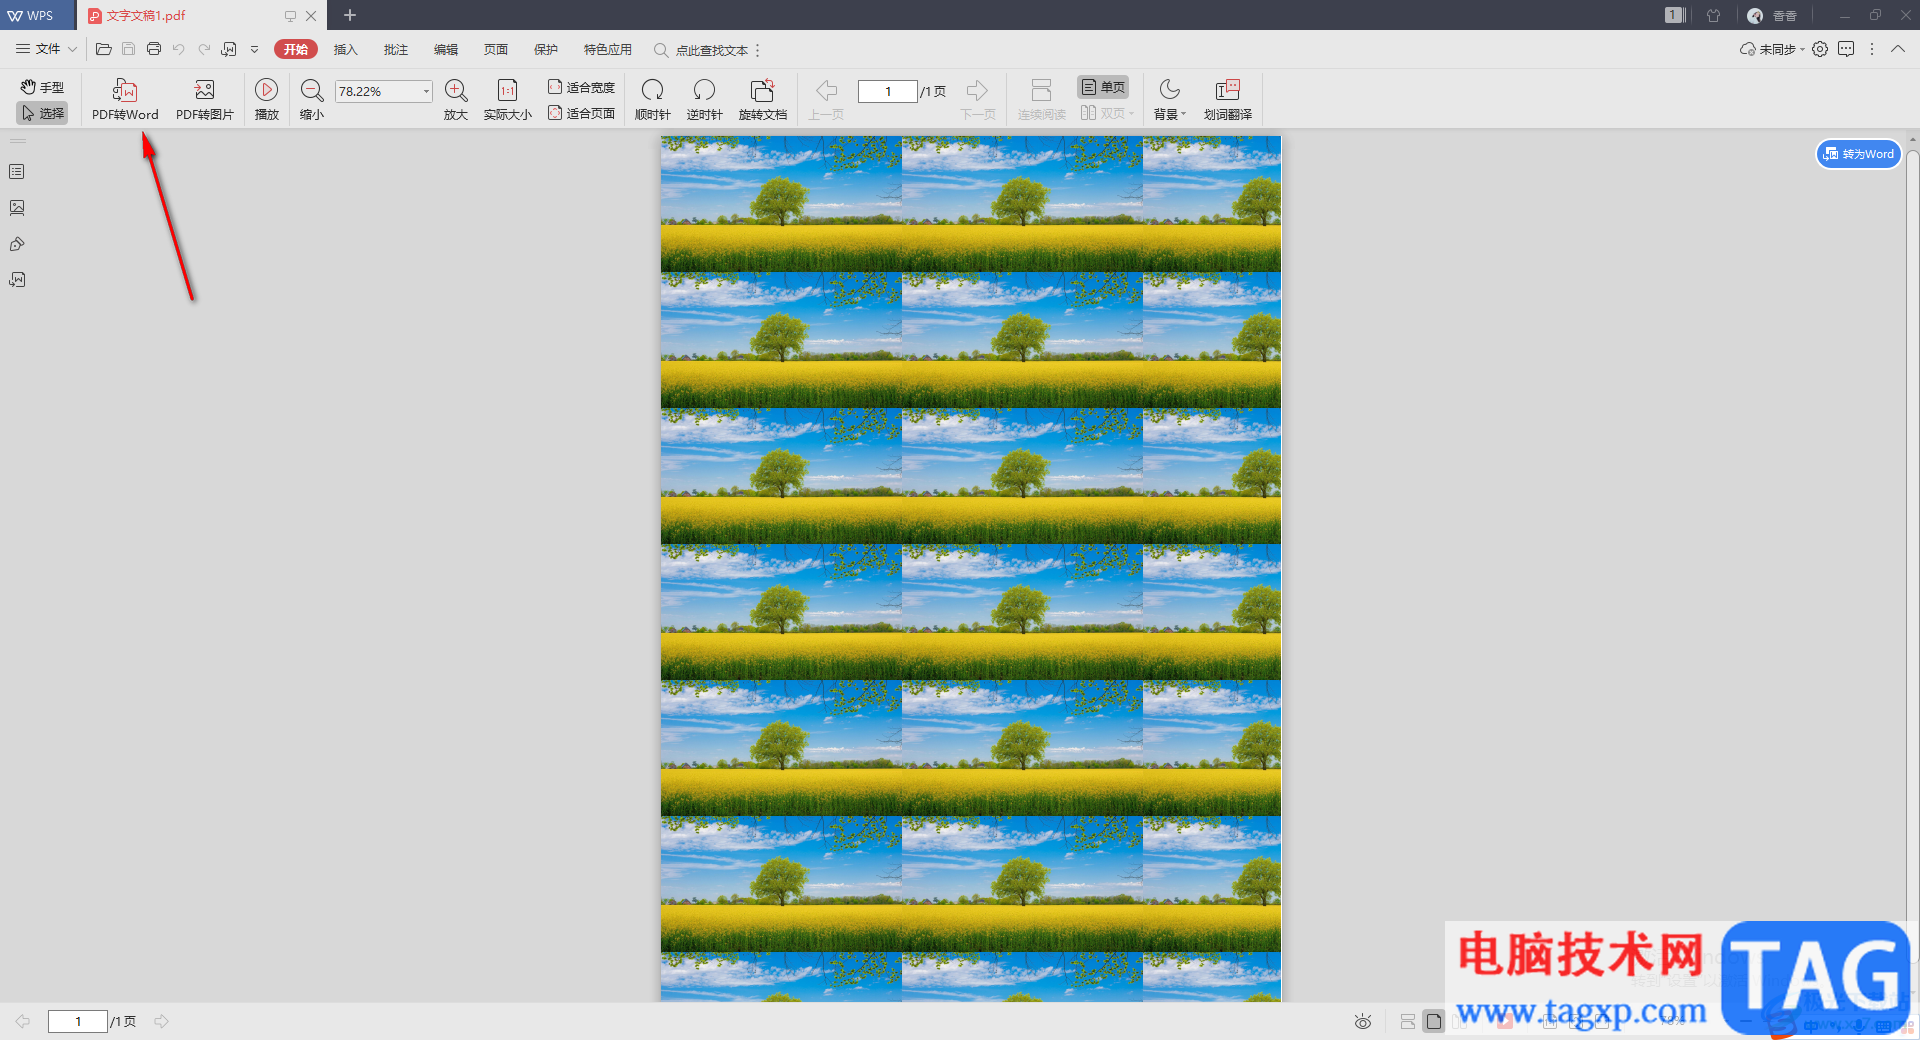Image resolution: width=1920 pixels, height=1040 pixels.
Task: Switch to the 开始 tab
Action: (x=296, y=49)
